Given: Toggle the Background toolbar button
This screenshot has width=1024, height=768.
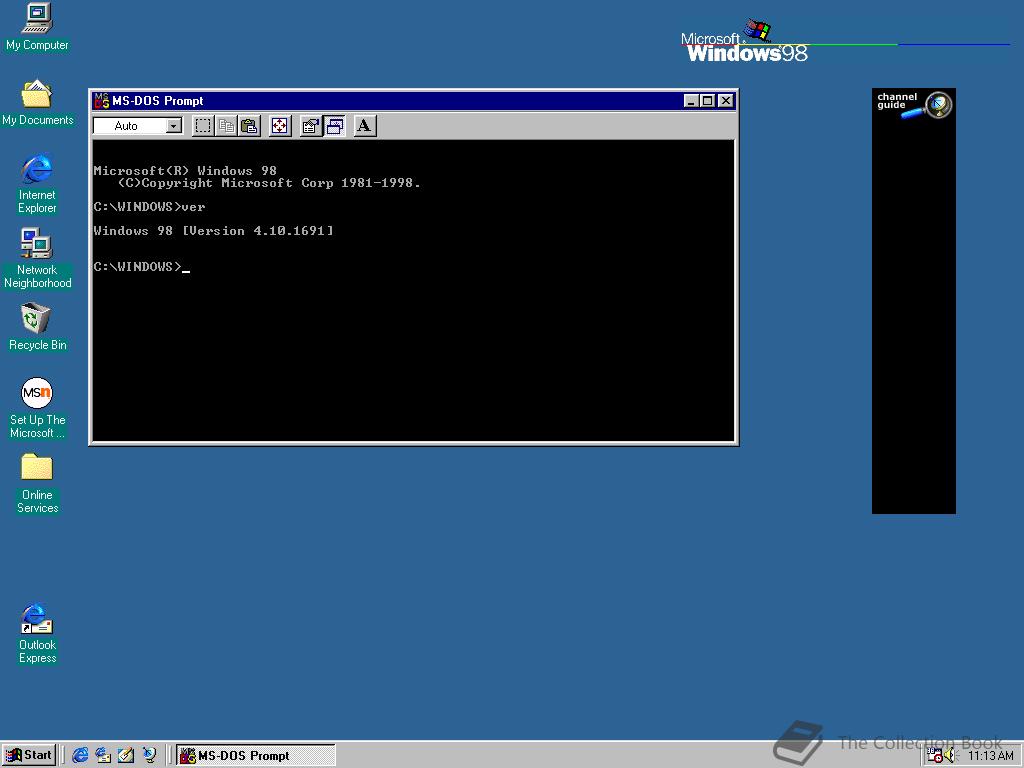Looking at the screenshot, I should [x=334, y=125].
